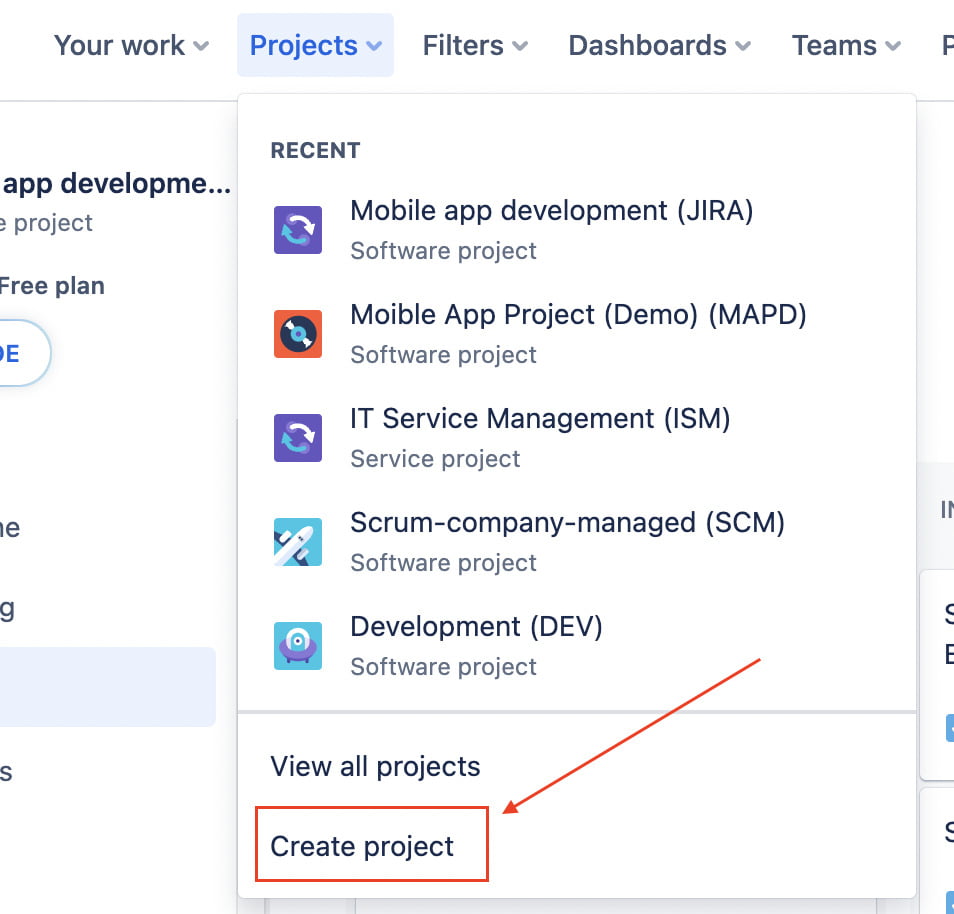Click the Development (DEV) alien icon
This screenshot has width=954, height=914.
click(298, 646)
